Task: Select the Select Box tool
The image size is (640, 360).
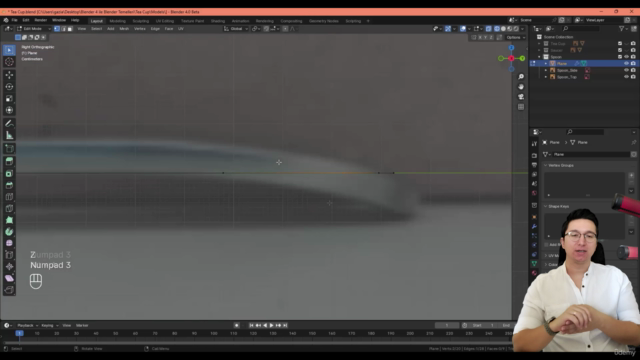Action: (x=9, y=50)
